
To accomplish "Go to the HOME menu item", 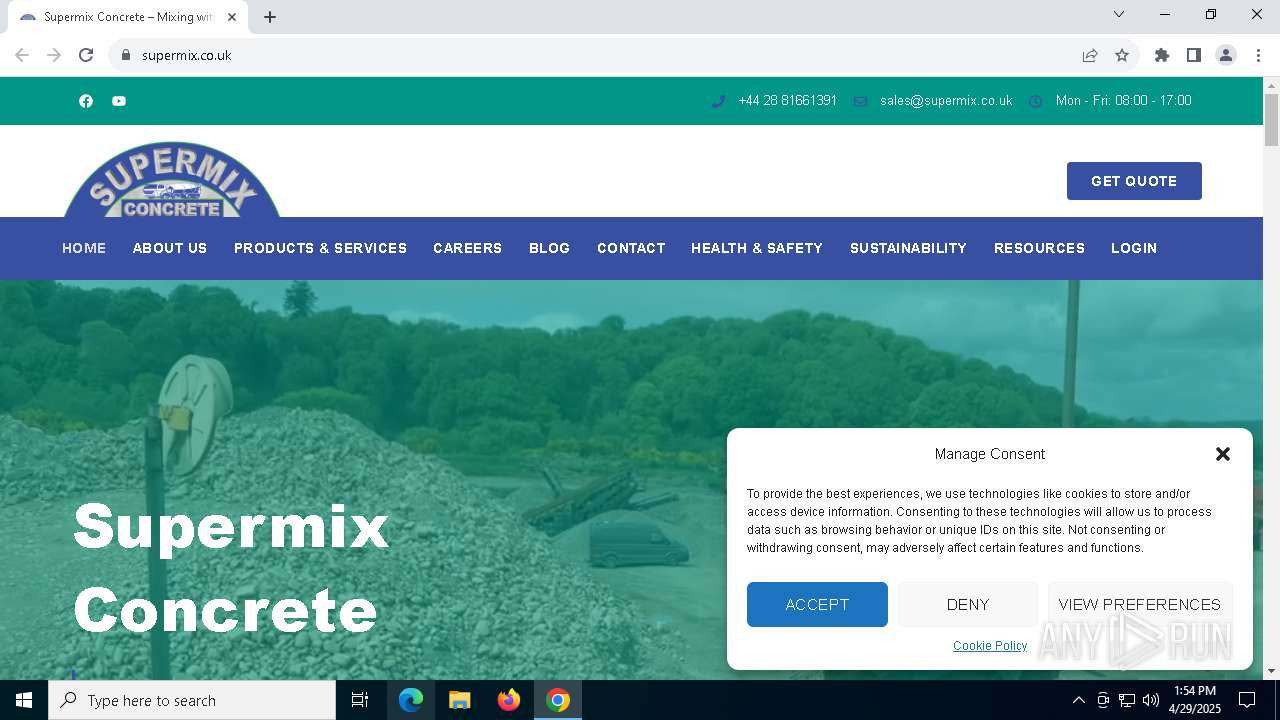I will [84, 248].
